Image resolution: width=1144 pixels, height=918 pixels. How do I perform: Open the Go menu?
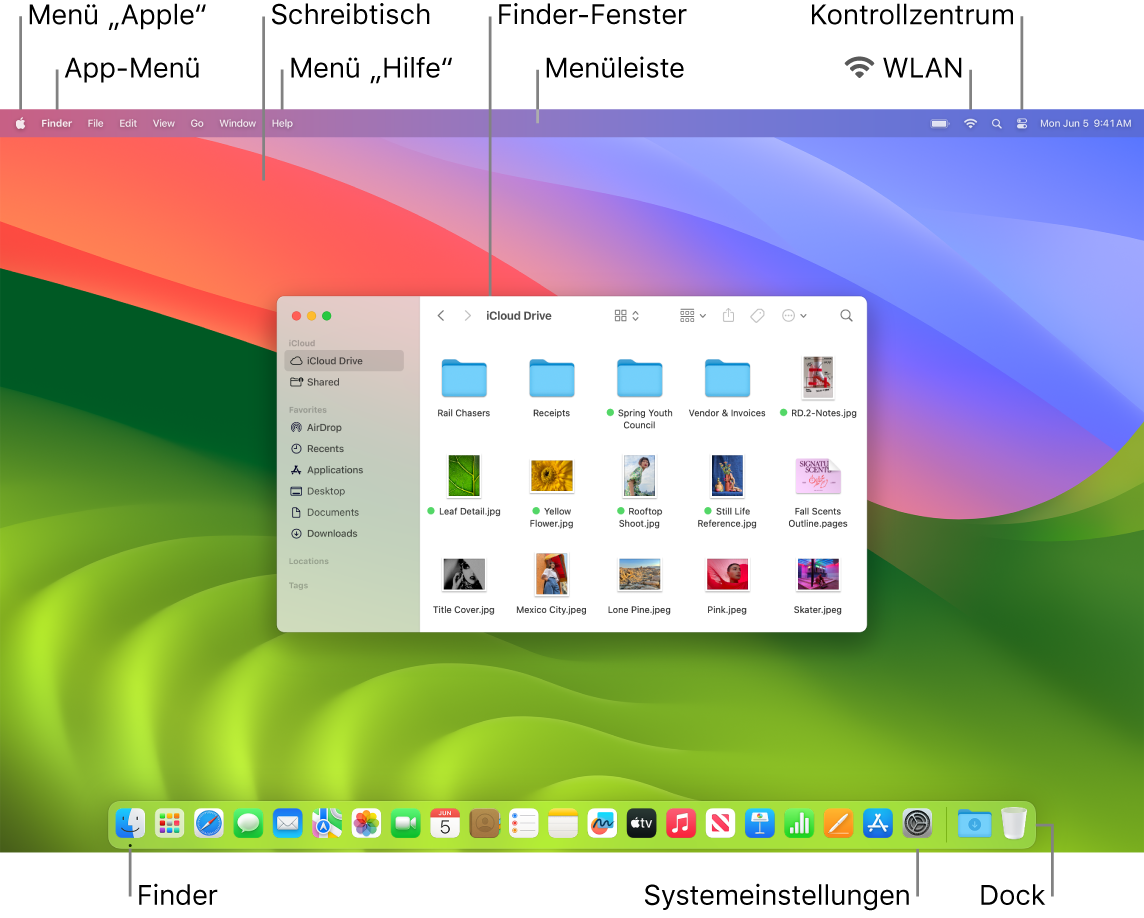196,122
